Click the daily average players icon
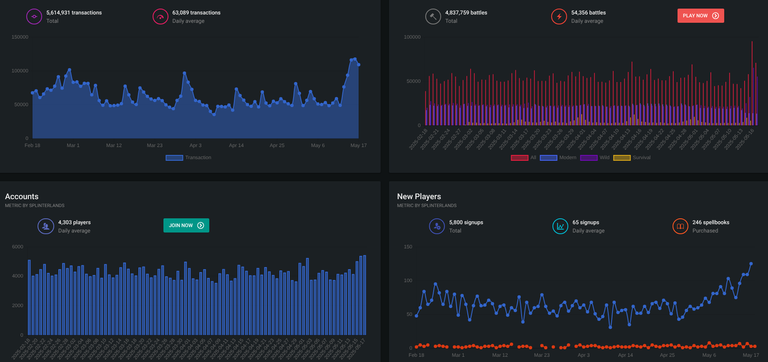768x362 pixels. (46, 226)
